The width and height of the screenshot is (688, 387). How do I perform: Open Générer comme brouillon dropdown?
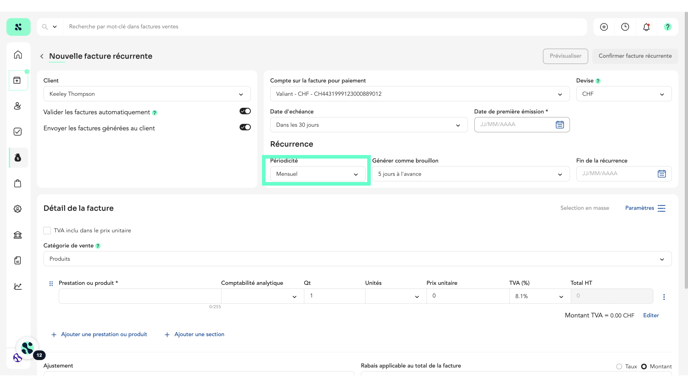pos(470,174)
